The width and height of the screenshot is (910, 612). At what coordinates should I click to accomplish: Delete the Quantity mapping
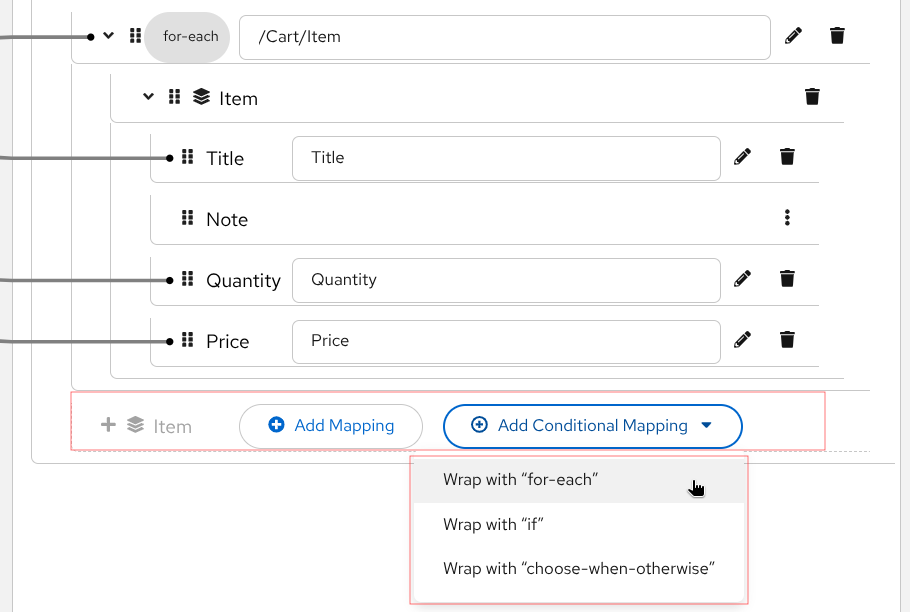pos(787,279)
